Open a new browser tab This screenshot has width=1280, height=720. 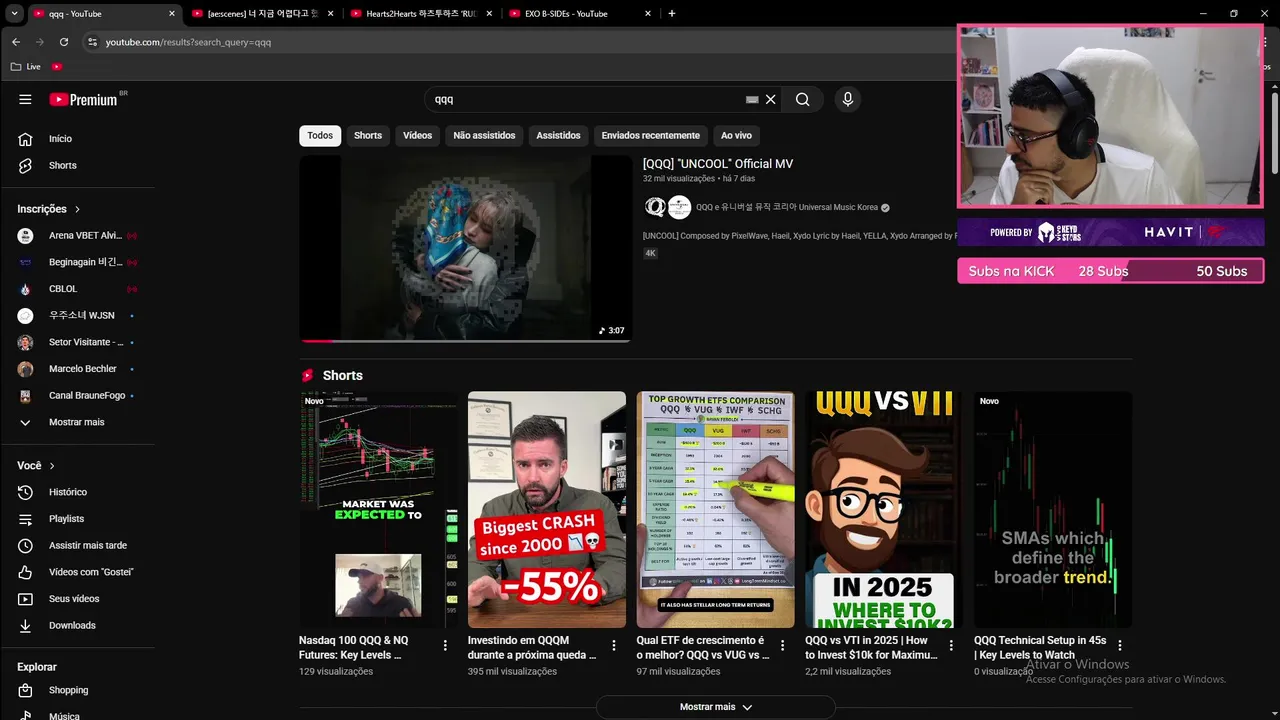[x=671, y=14]
